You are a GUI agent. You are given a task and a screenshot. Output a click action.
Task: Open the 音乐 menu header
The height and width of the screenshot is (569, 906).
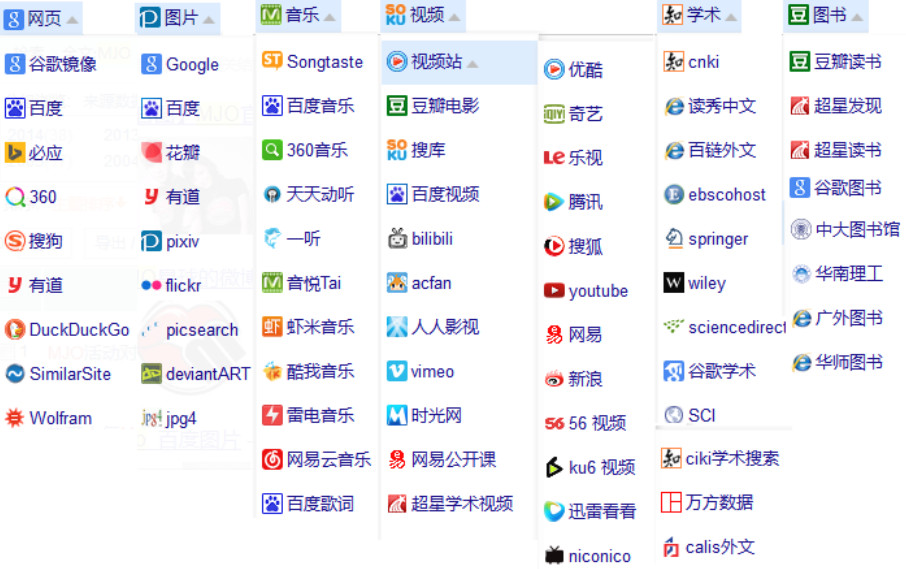pyautogui.click(x=301, y=15)
